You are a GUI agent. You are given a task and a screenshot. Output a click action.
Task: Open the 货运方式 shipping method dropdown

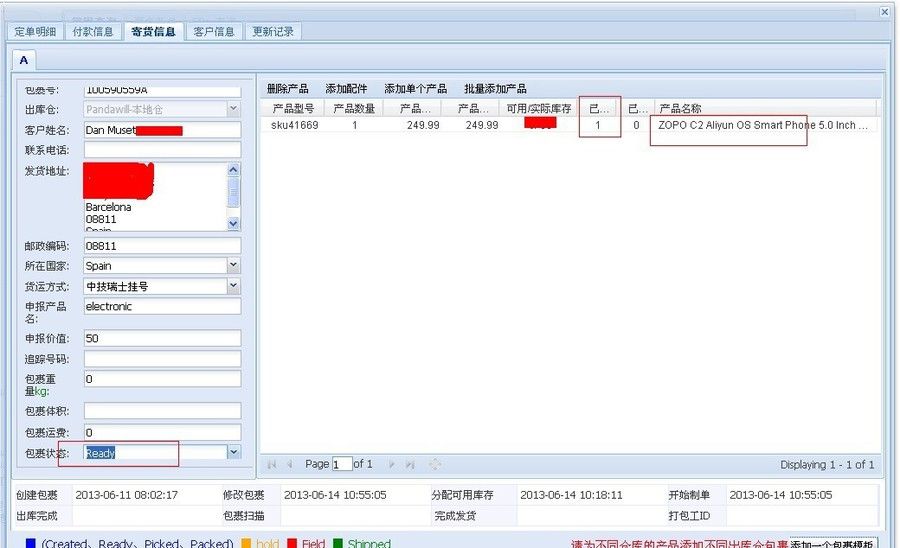(x=233, y=286)
